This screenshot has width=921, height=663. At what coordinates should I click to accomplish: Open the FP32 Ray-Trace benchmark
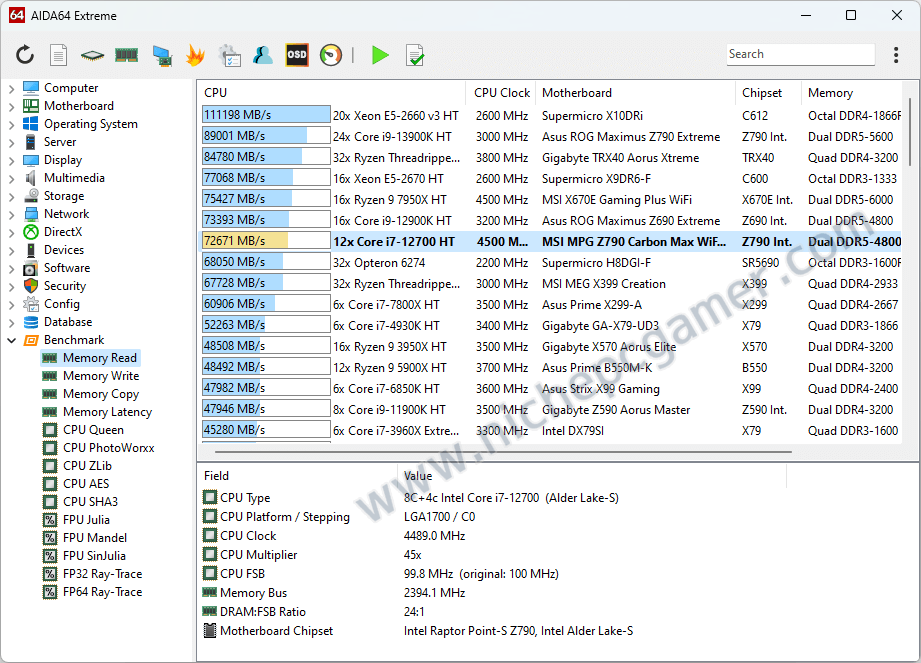click(x=102, y=574)
